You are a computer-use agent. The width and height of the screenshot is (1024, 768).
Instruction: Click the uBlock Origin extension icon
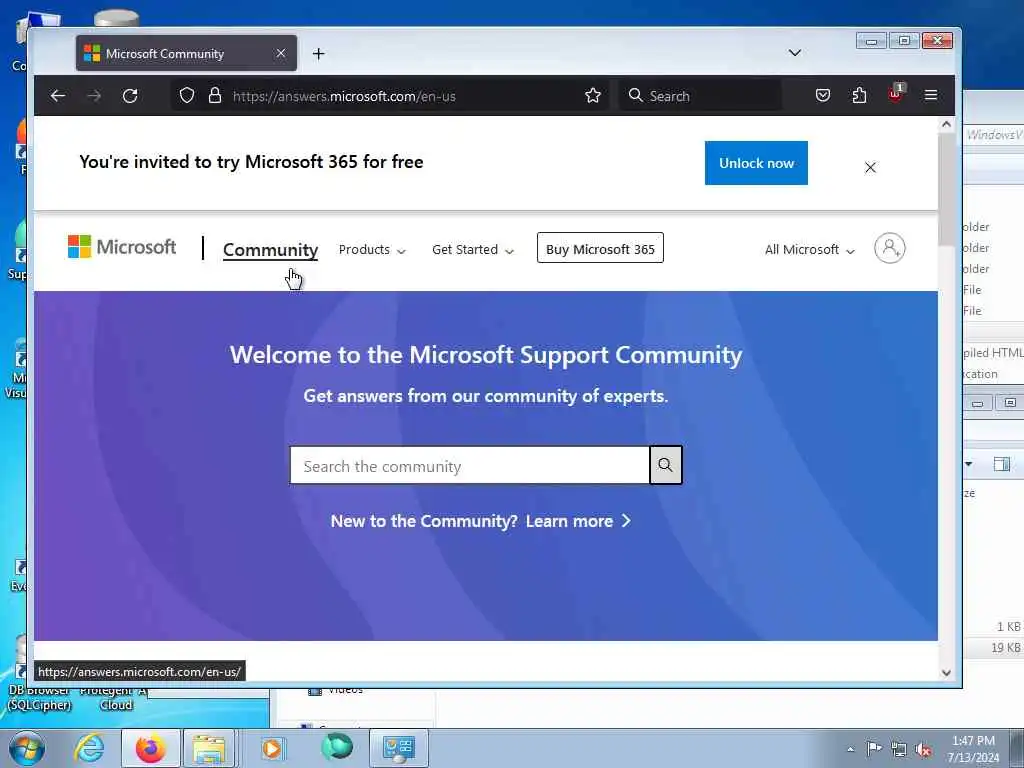point(895,95)
